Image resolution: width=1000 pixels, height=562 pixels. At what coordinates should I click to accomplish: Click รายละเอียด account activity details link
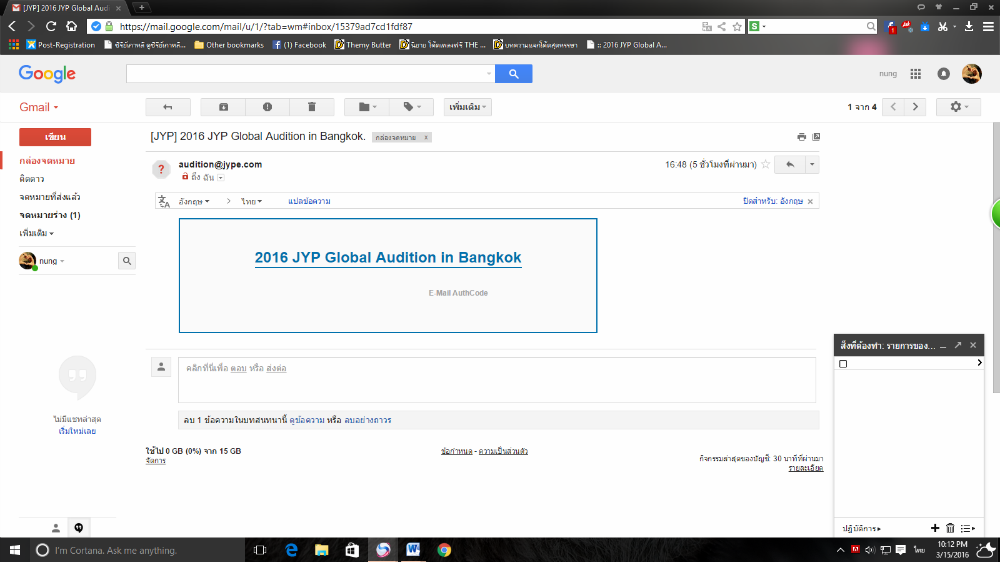(x=805, y=468)
